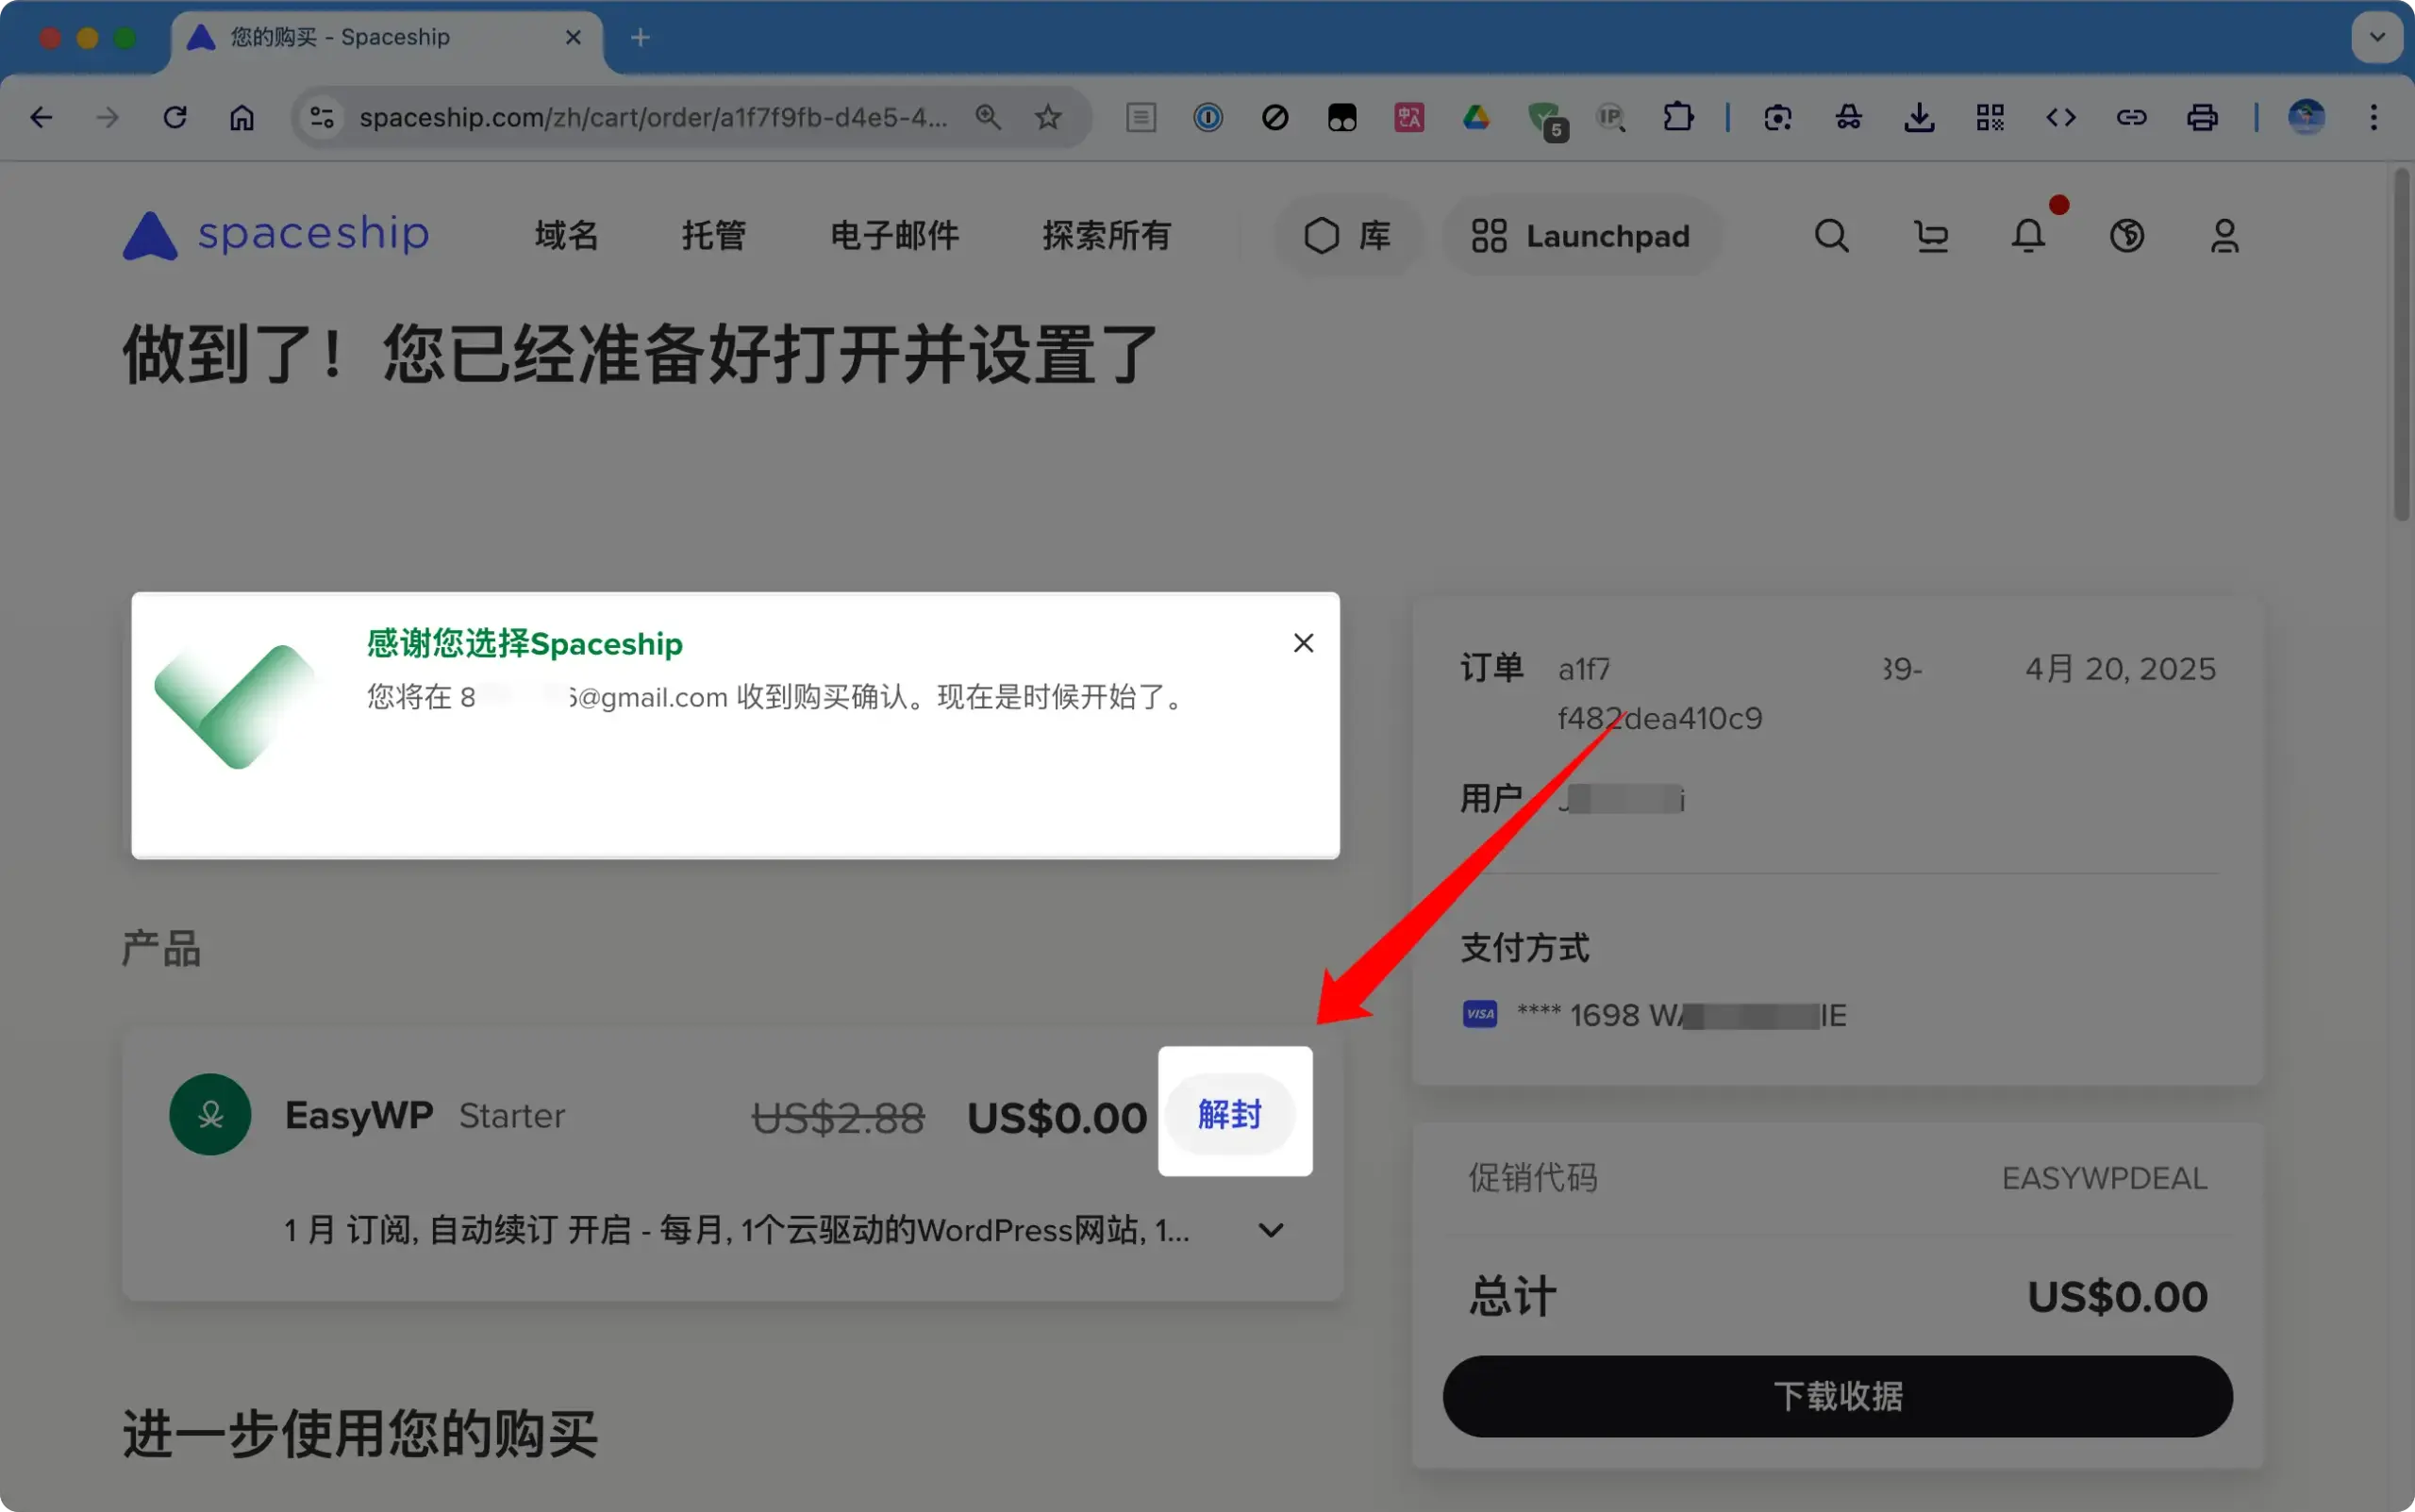Image resolution: width=2415 pixels, height=1512 pixels.
Task: Click the currency selector icon
Action: 2127,236
